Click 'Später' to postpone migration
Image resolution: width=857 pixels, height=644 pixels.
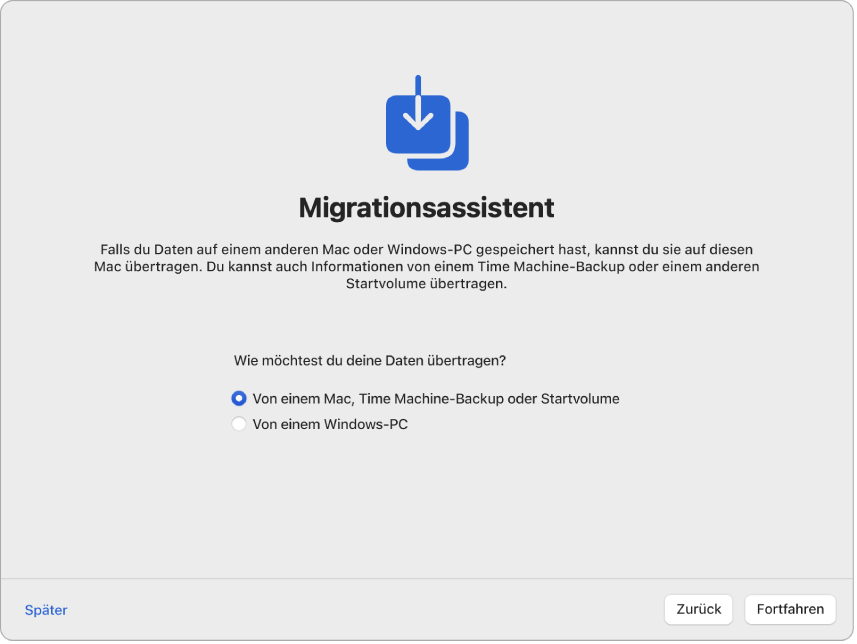pyautogui.click(x=45, y=609)
